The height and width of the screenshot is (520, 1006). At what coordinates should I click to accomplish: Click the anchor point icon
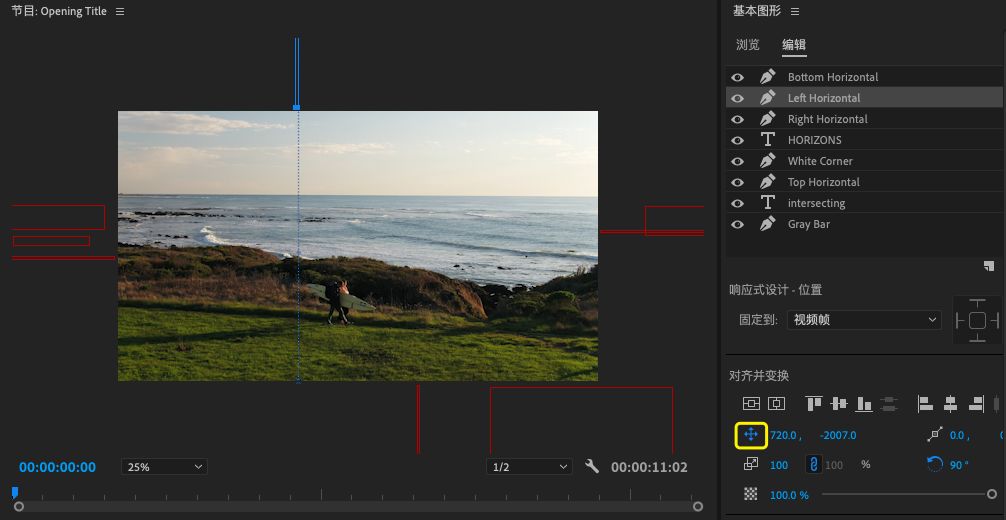click(935, 435)
